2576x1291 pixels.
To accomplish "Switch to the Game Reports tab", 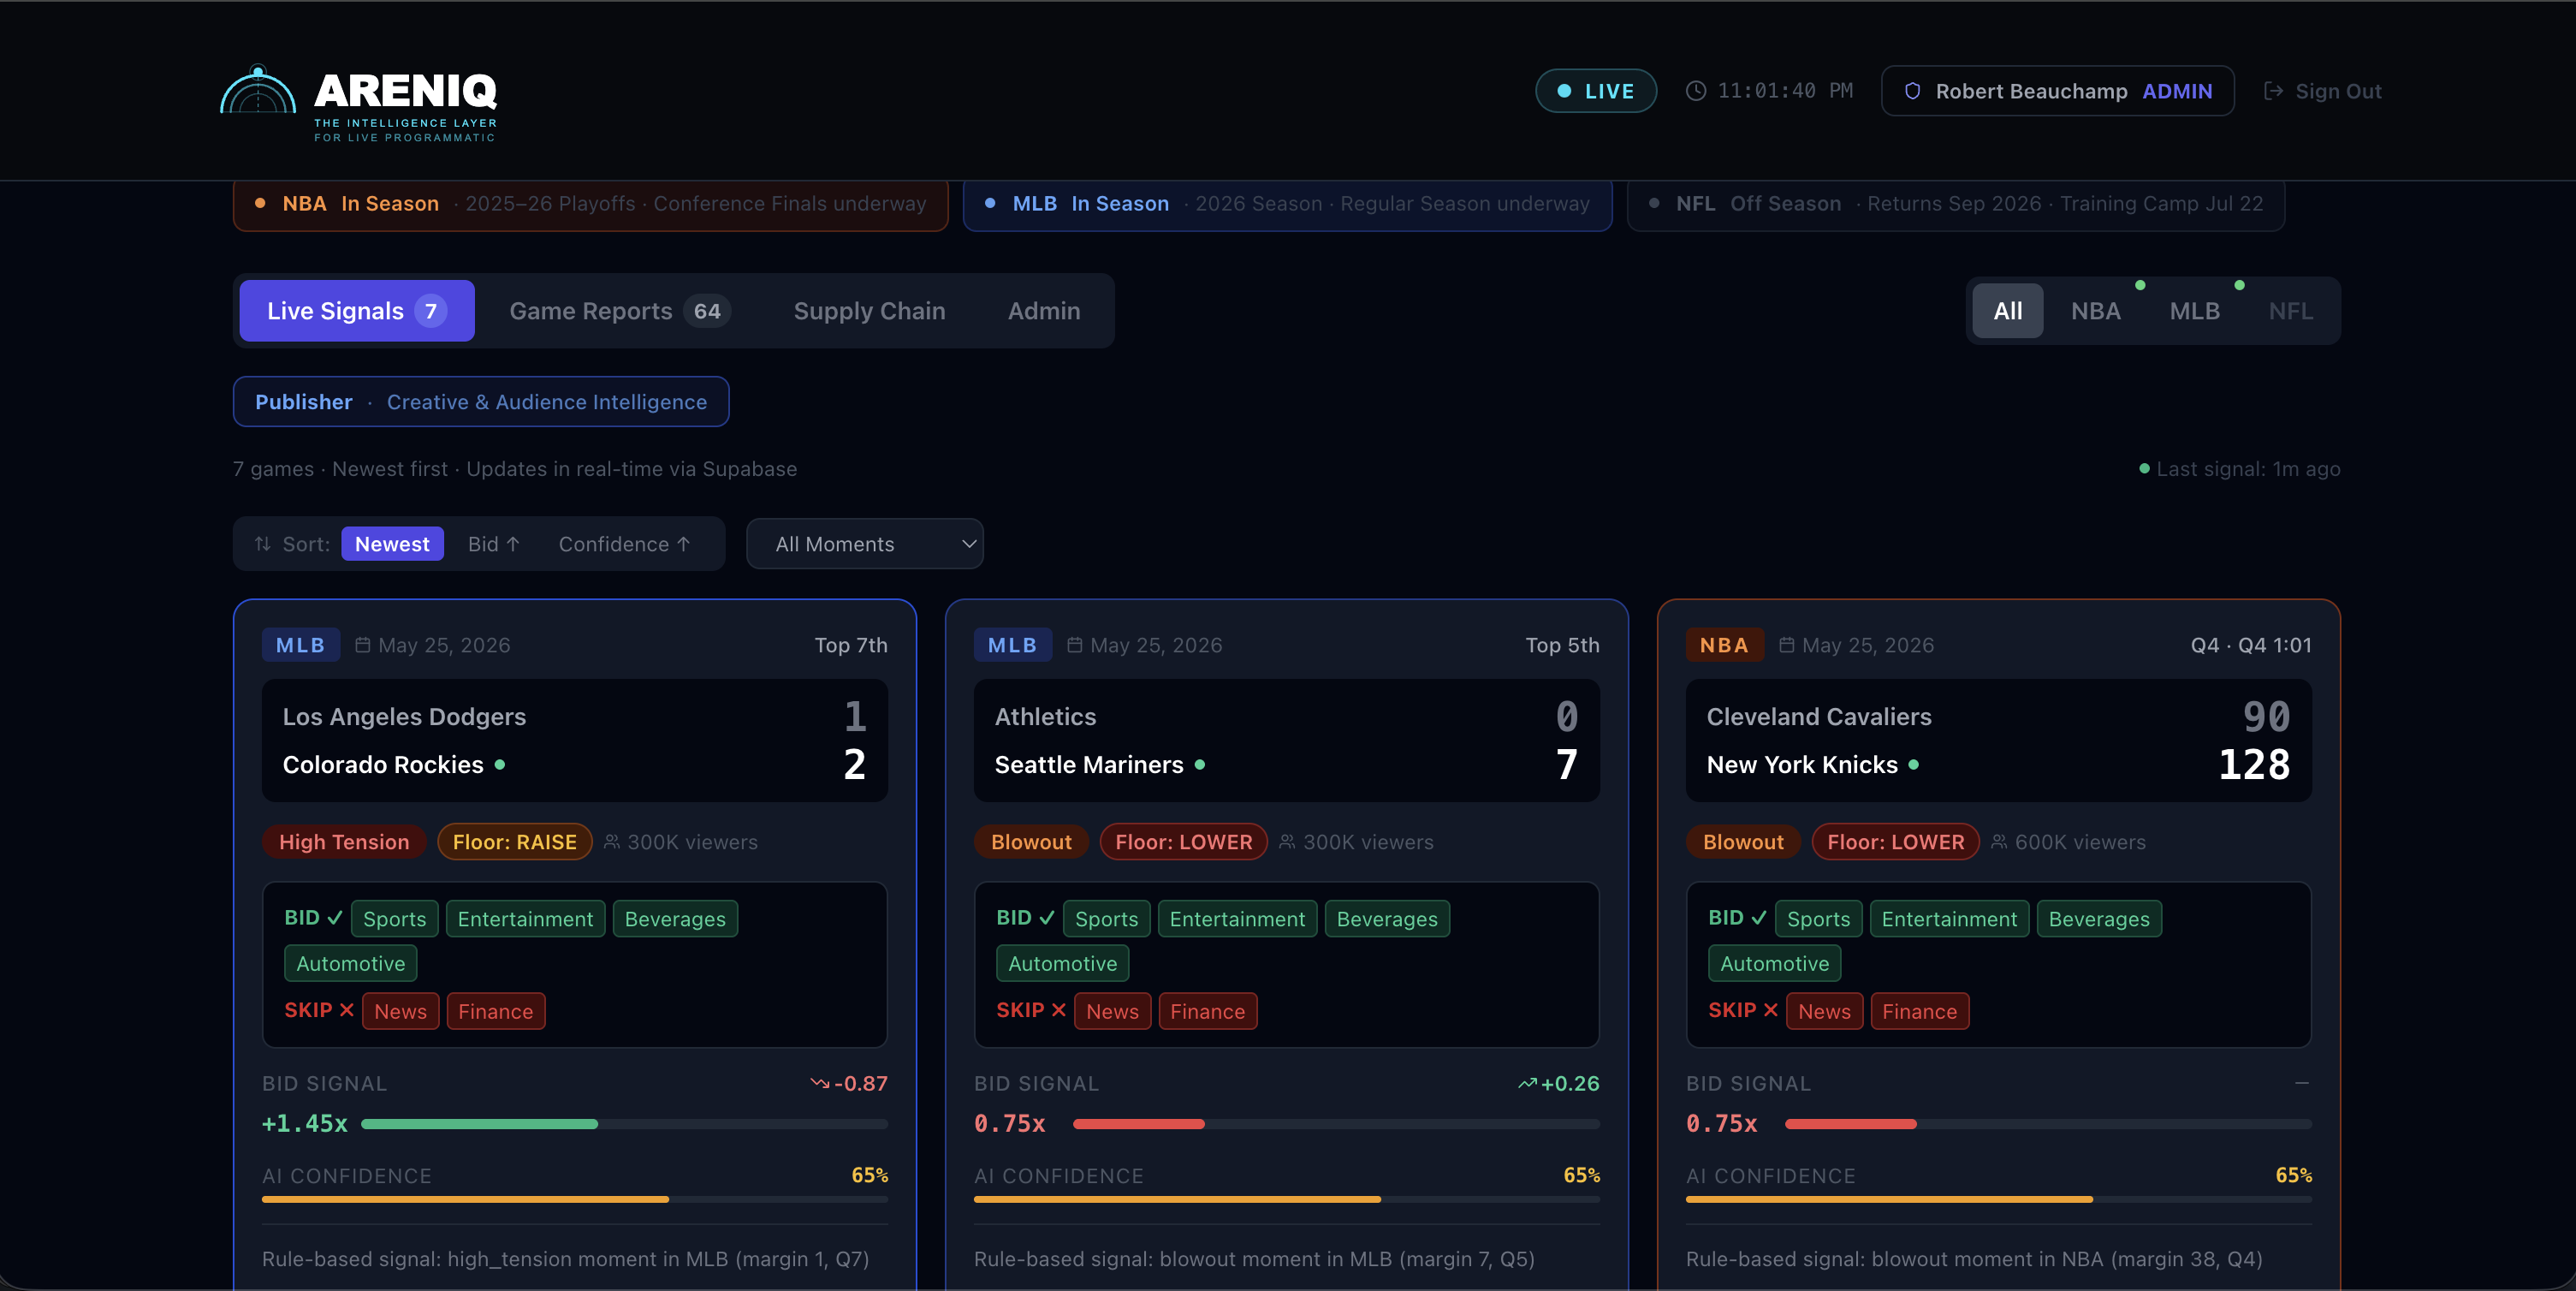I will [x=620, y=311].
